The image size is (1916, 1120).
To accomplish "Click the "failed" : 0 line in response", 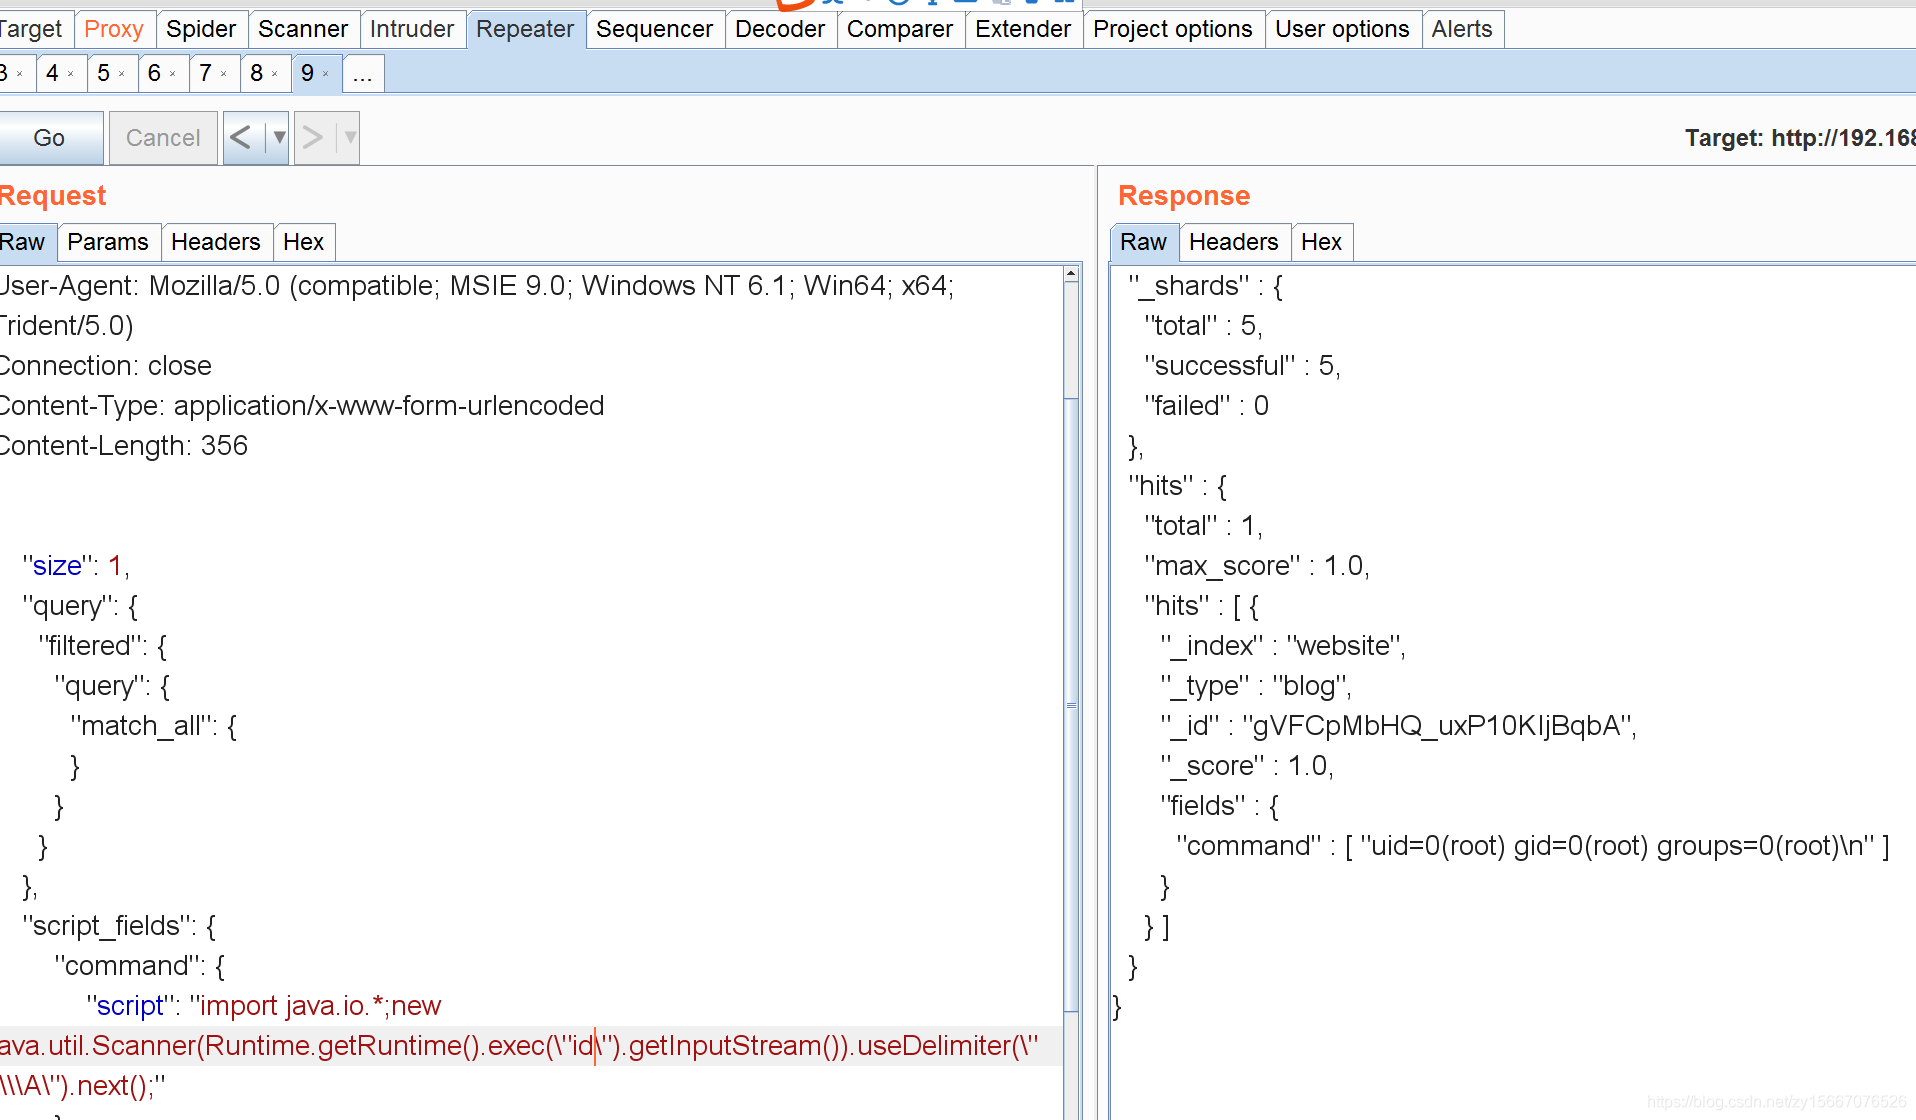I will [1207, 406].
